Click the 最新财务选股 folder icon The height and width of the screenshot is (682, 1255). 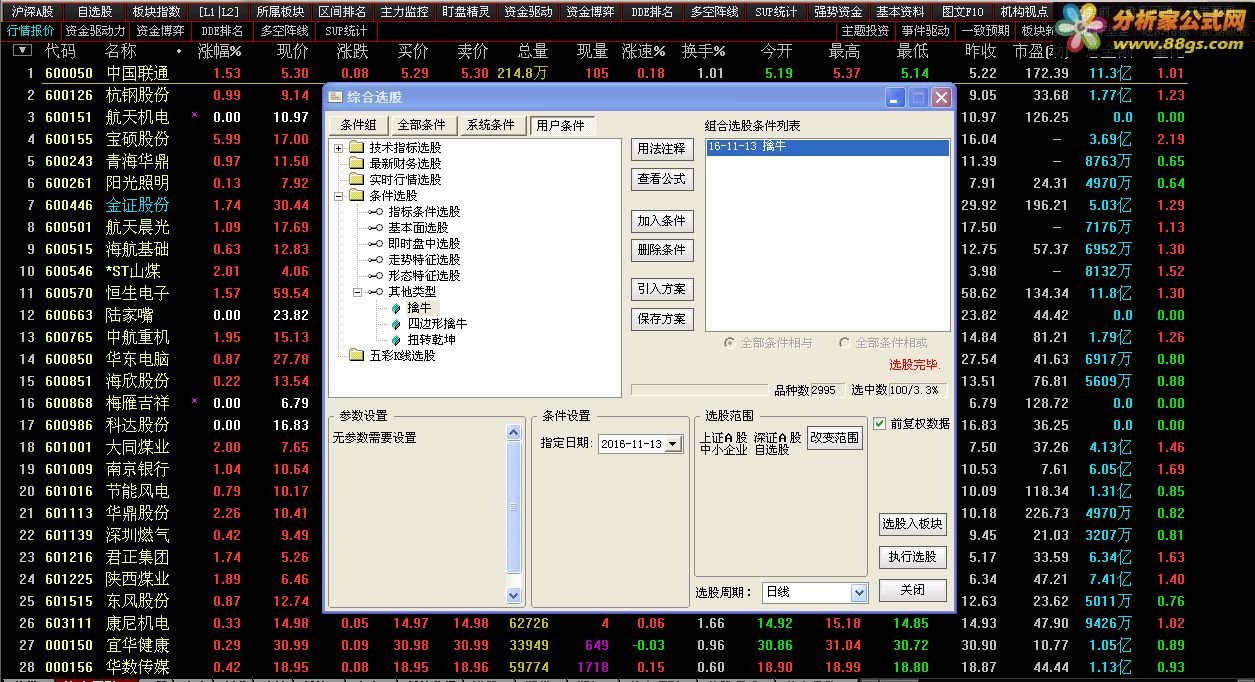(x=357, y=164)
